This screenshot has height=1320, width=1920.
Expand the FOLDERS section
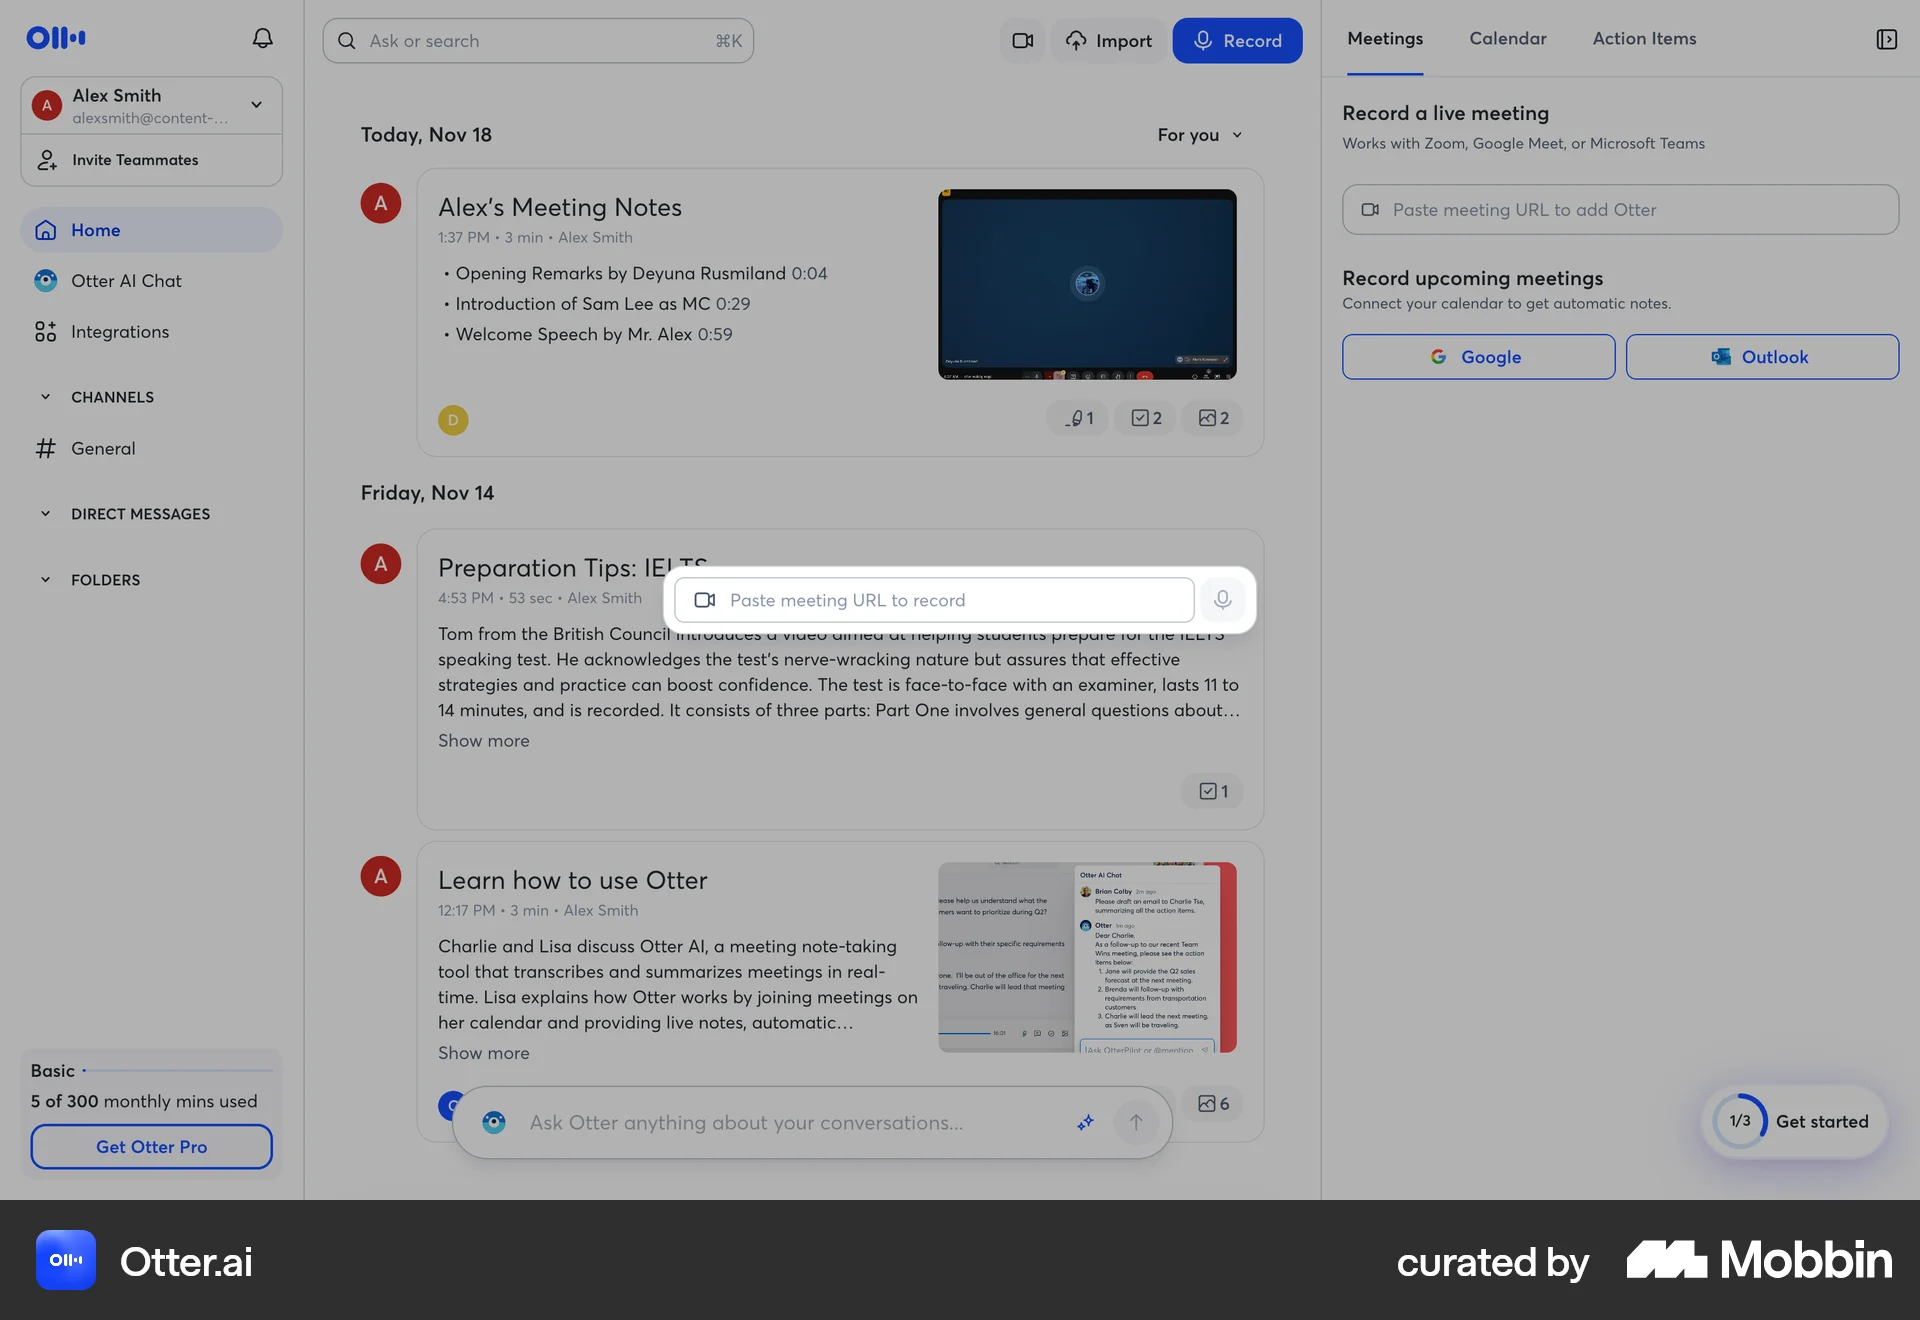click(45, 580)
